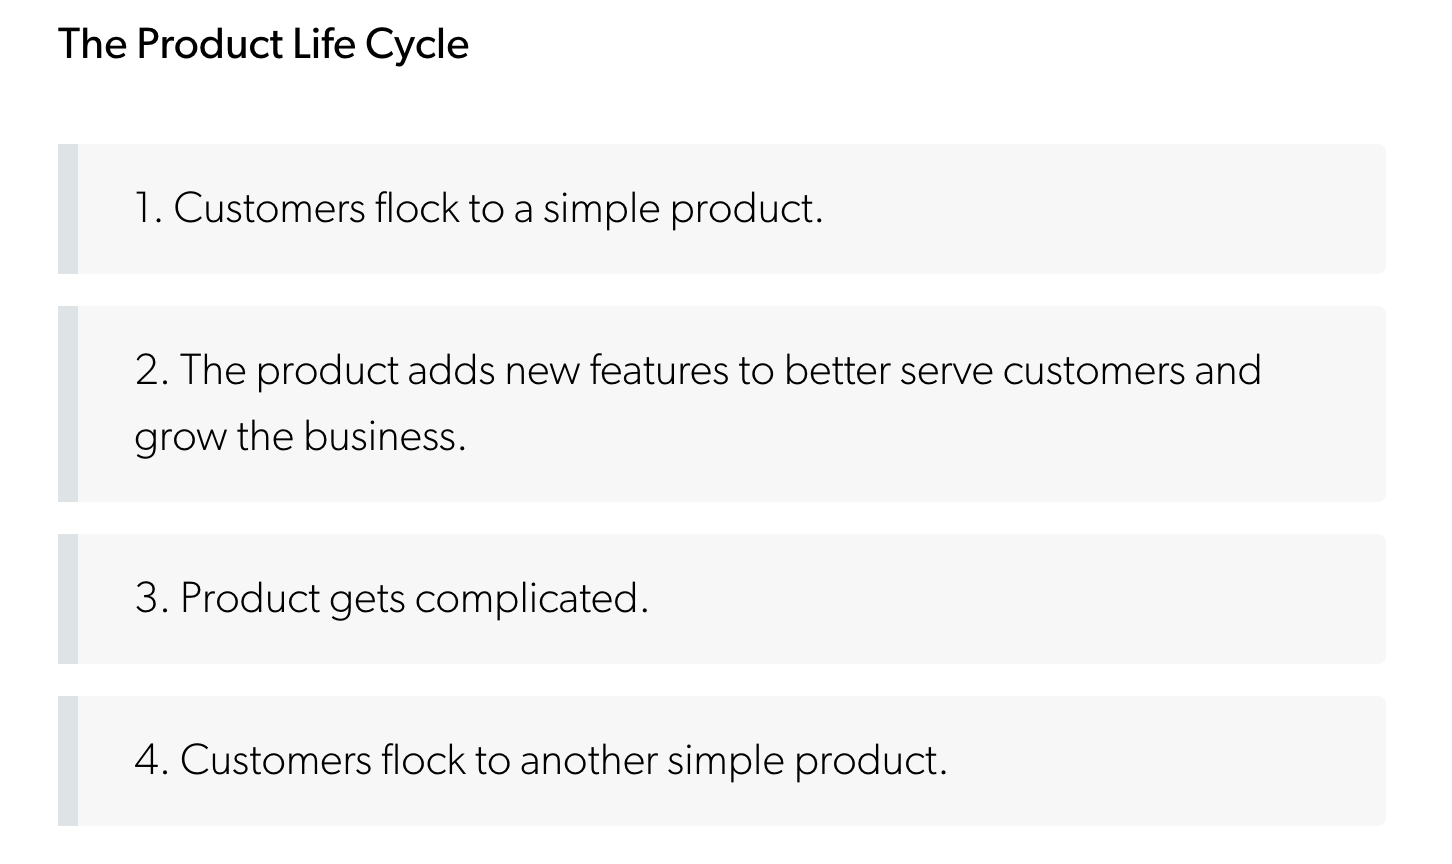Click the text line 'grow the business.'

coord(300,436)
